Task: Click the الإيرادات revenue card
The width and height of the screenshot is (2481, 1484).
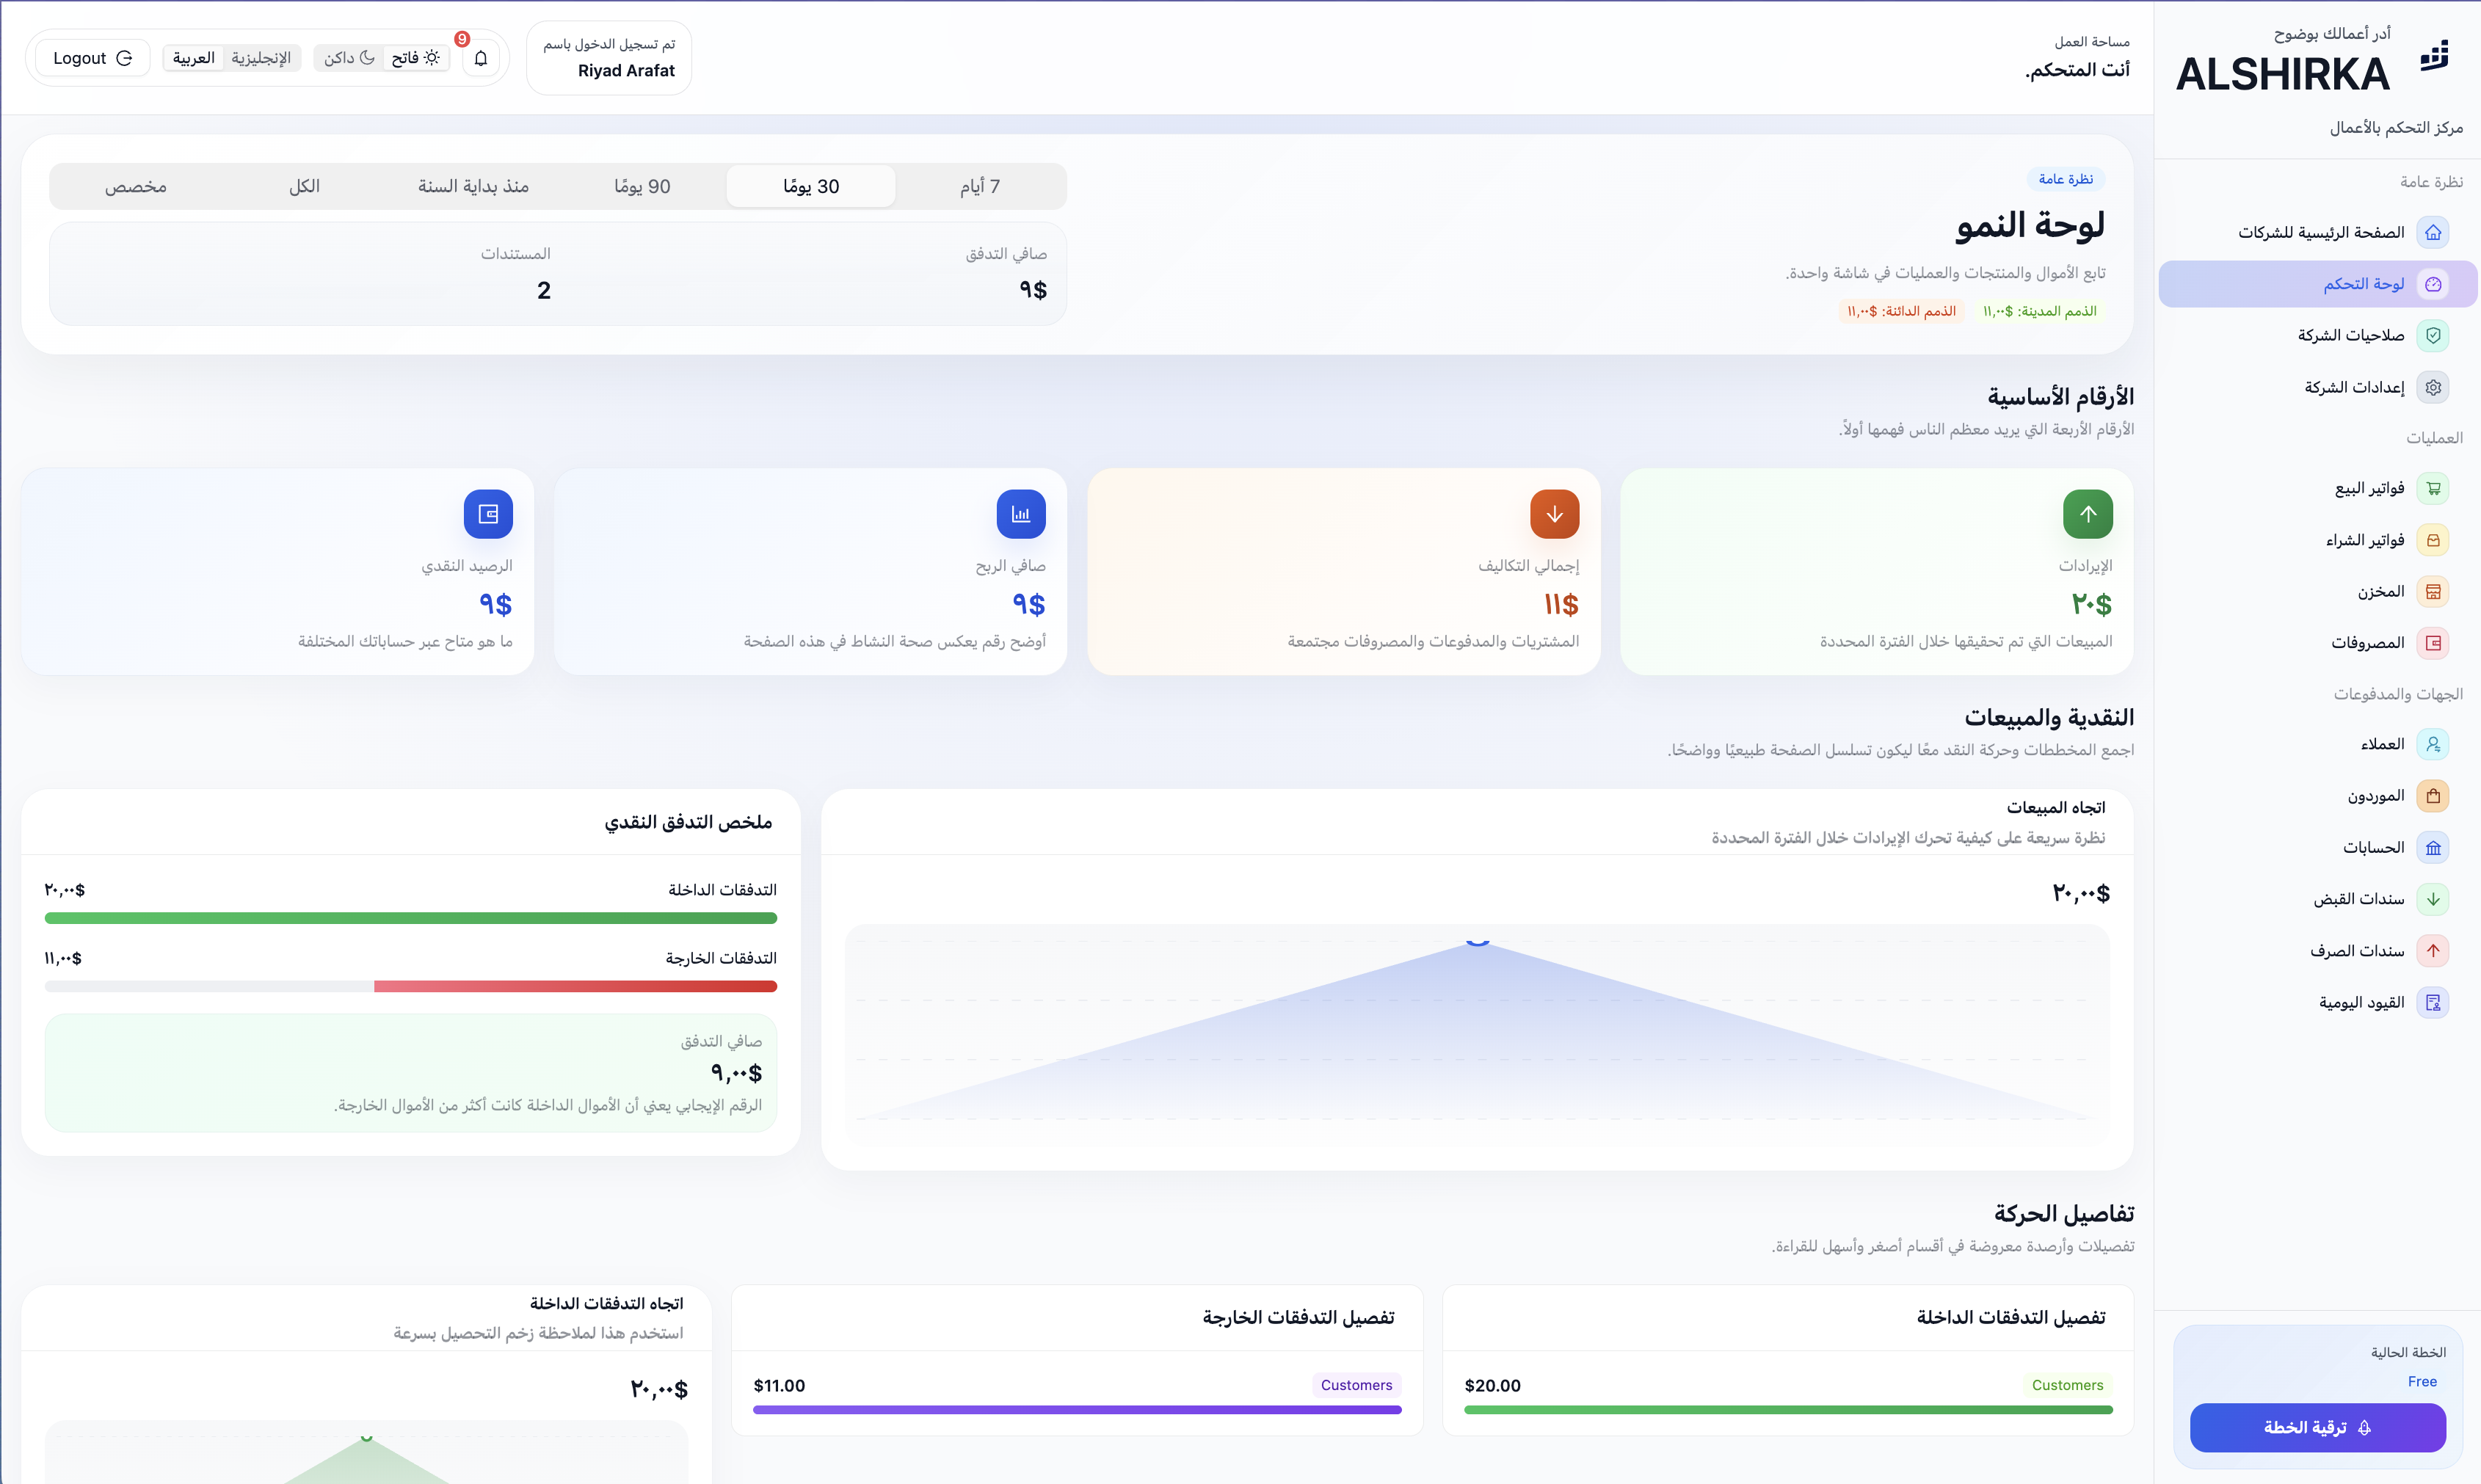Action: [1876, 572]
